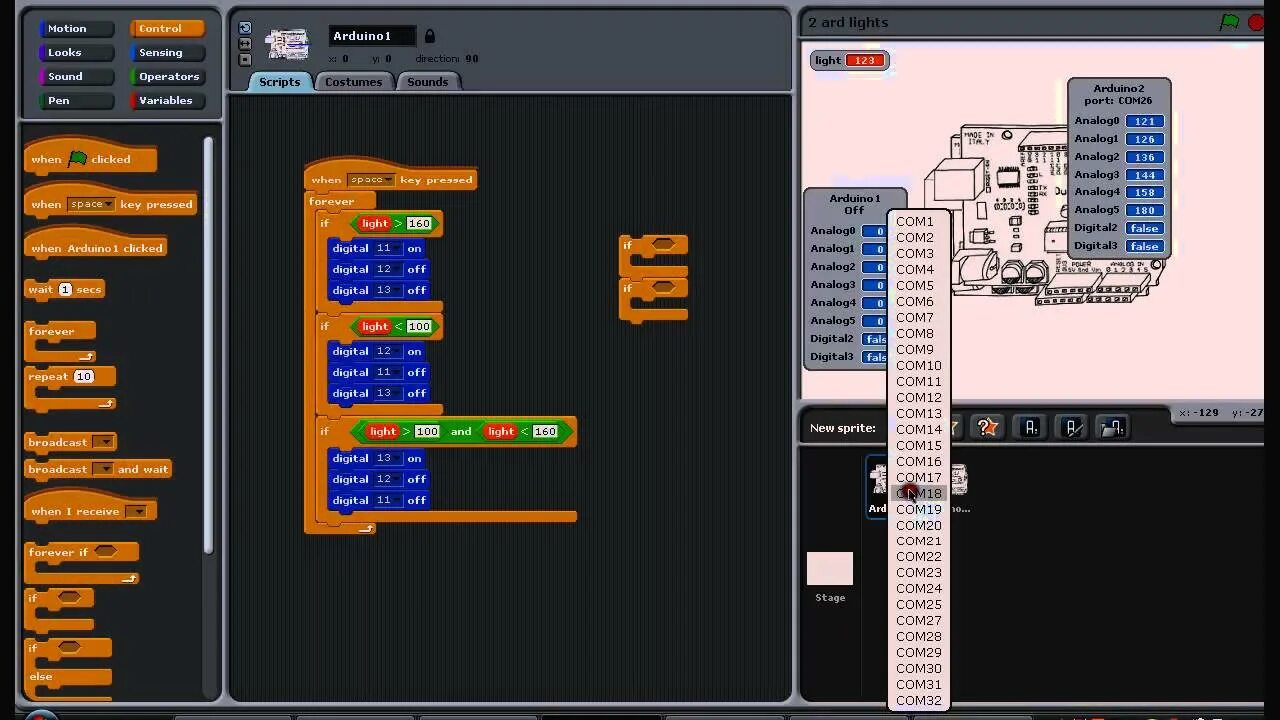Open the Variables block category
Image resolution: width=1280 pixels, height=720 pixels.
(166, 100)
